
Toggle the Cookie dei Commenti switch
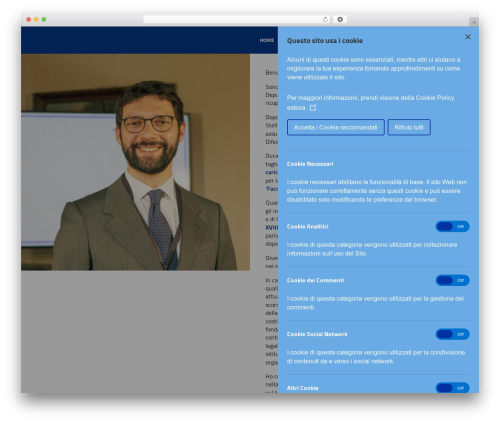[452, 280]
